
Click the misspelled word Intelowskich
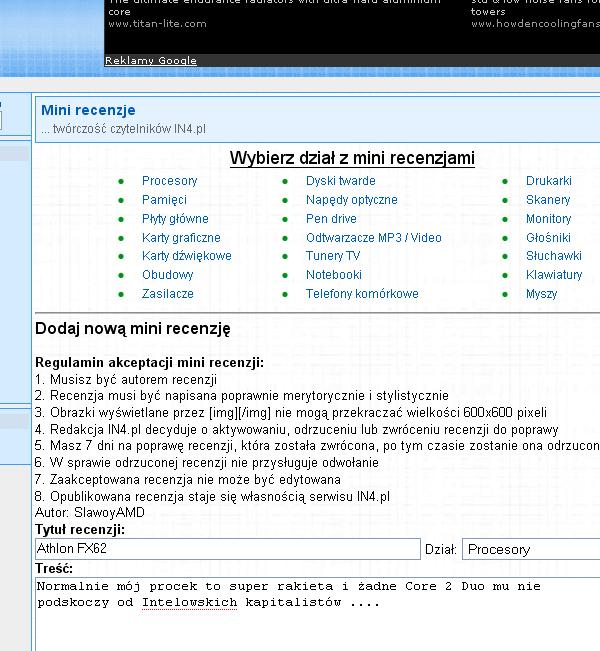[x=190, y=602]
